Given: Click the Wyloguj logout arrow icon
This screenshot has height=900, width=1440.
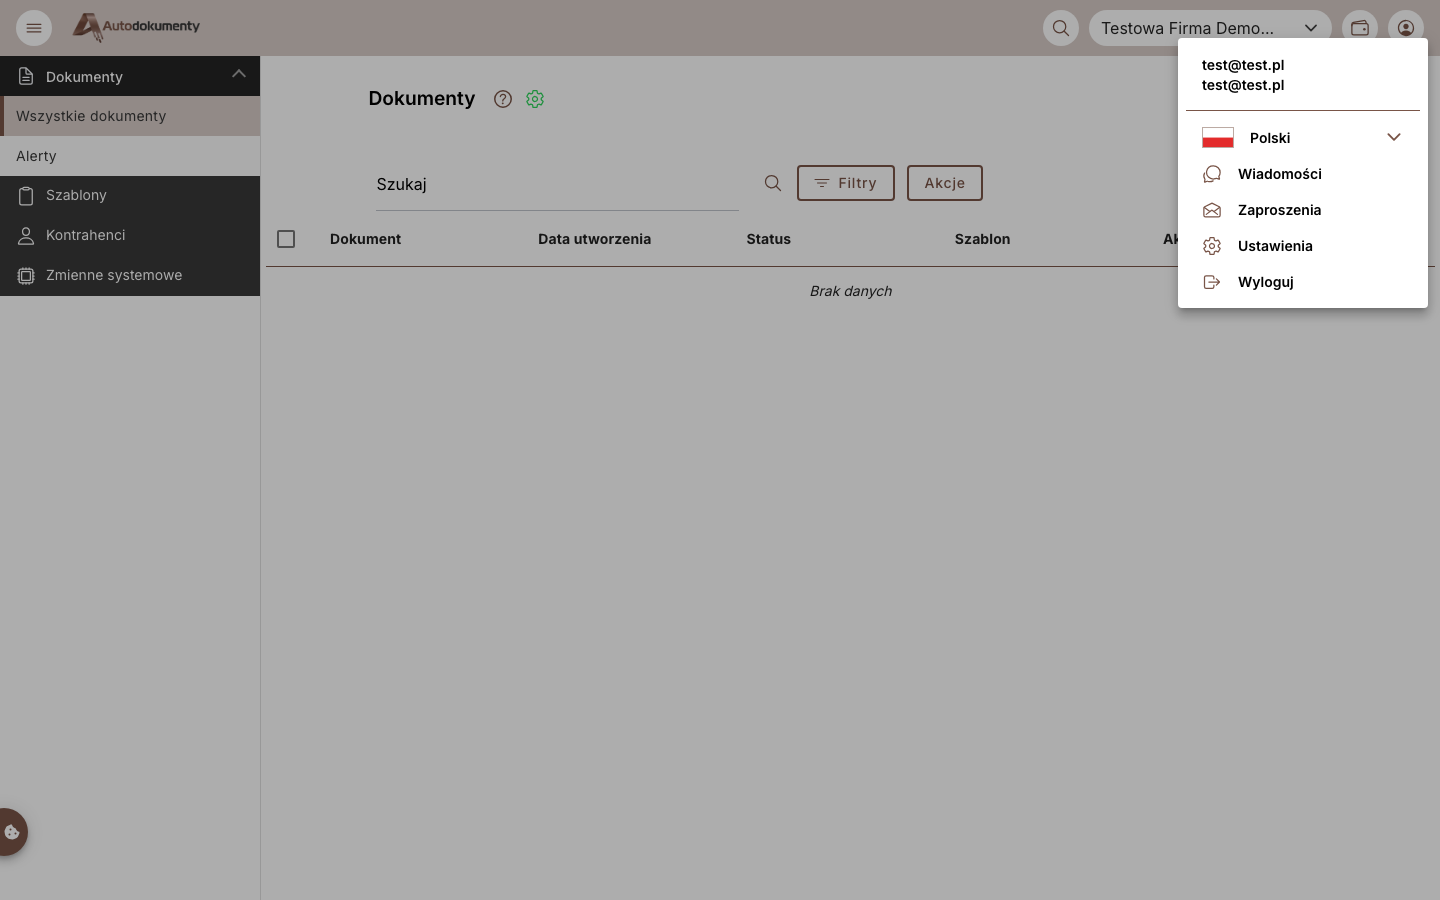Looking at the screenshot, I should click(x=1212, y=282).
